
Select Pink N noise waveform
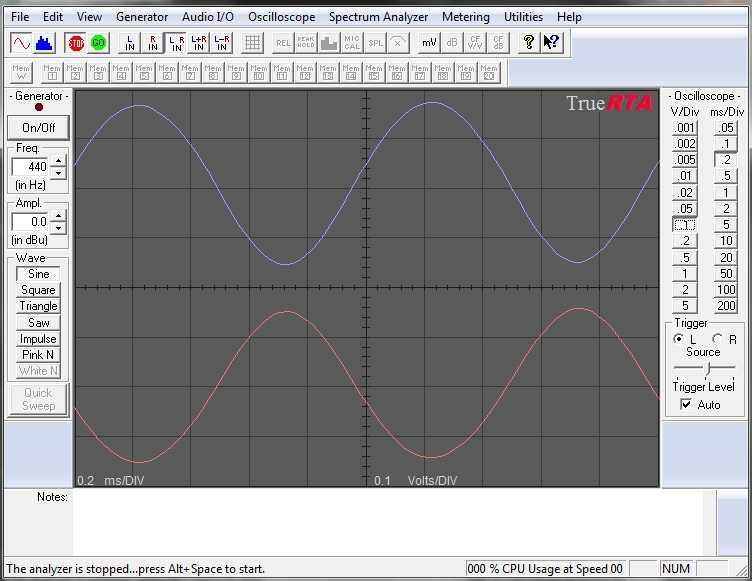point(38,355)
